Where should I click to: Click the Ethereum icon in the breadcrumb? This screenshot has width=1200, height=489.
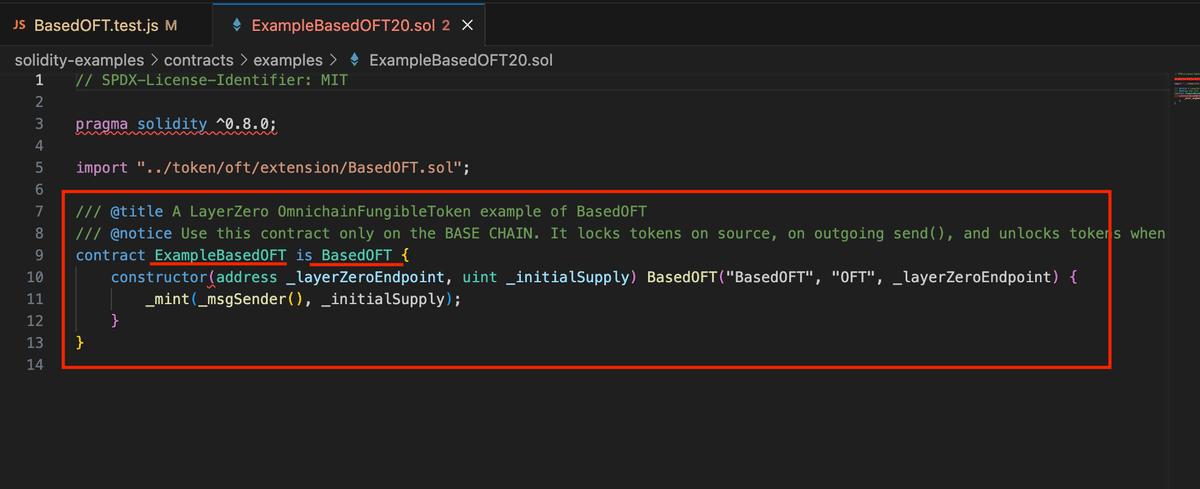(x=353, y=60)
